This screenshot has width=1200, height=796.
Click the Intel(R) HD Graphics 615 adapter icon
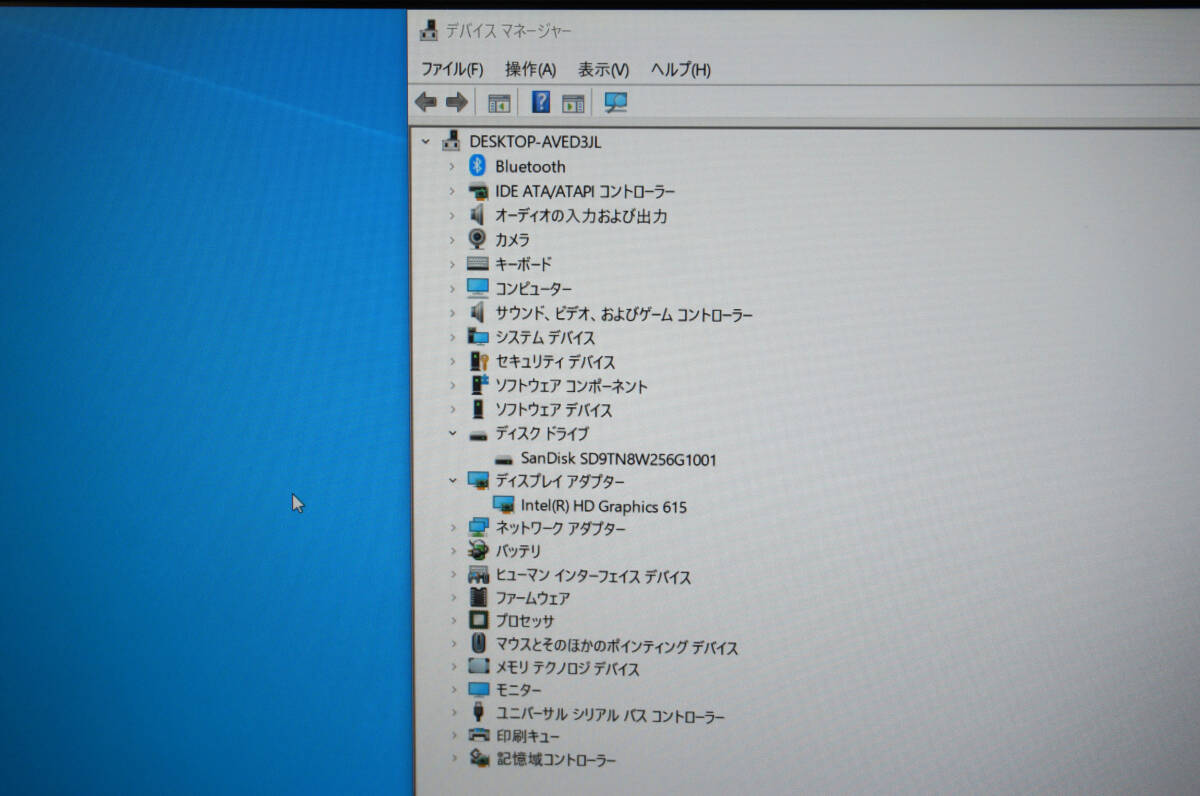click(506, 506)
